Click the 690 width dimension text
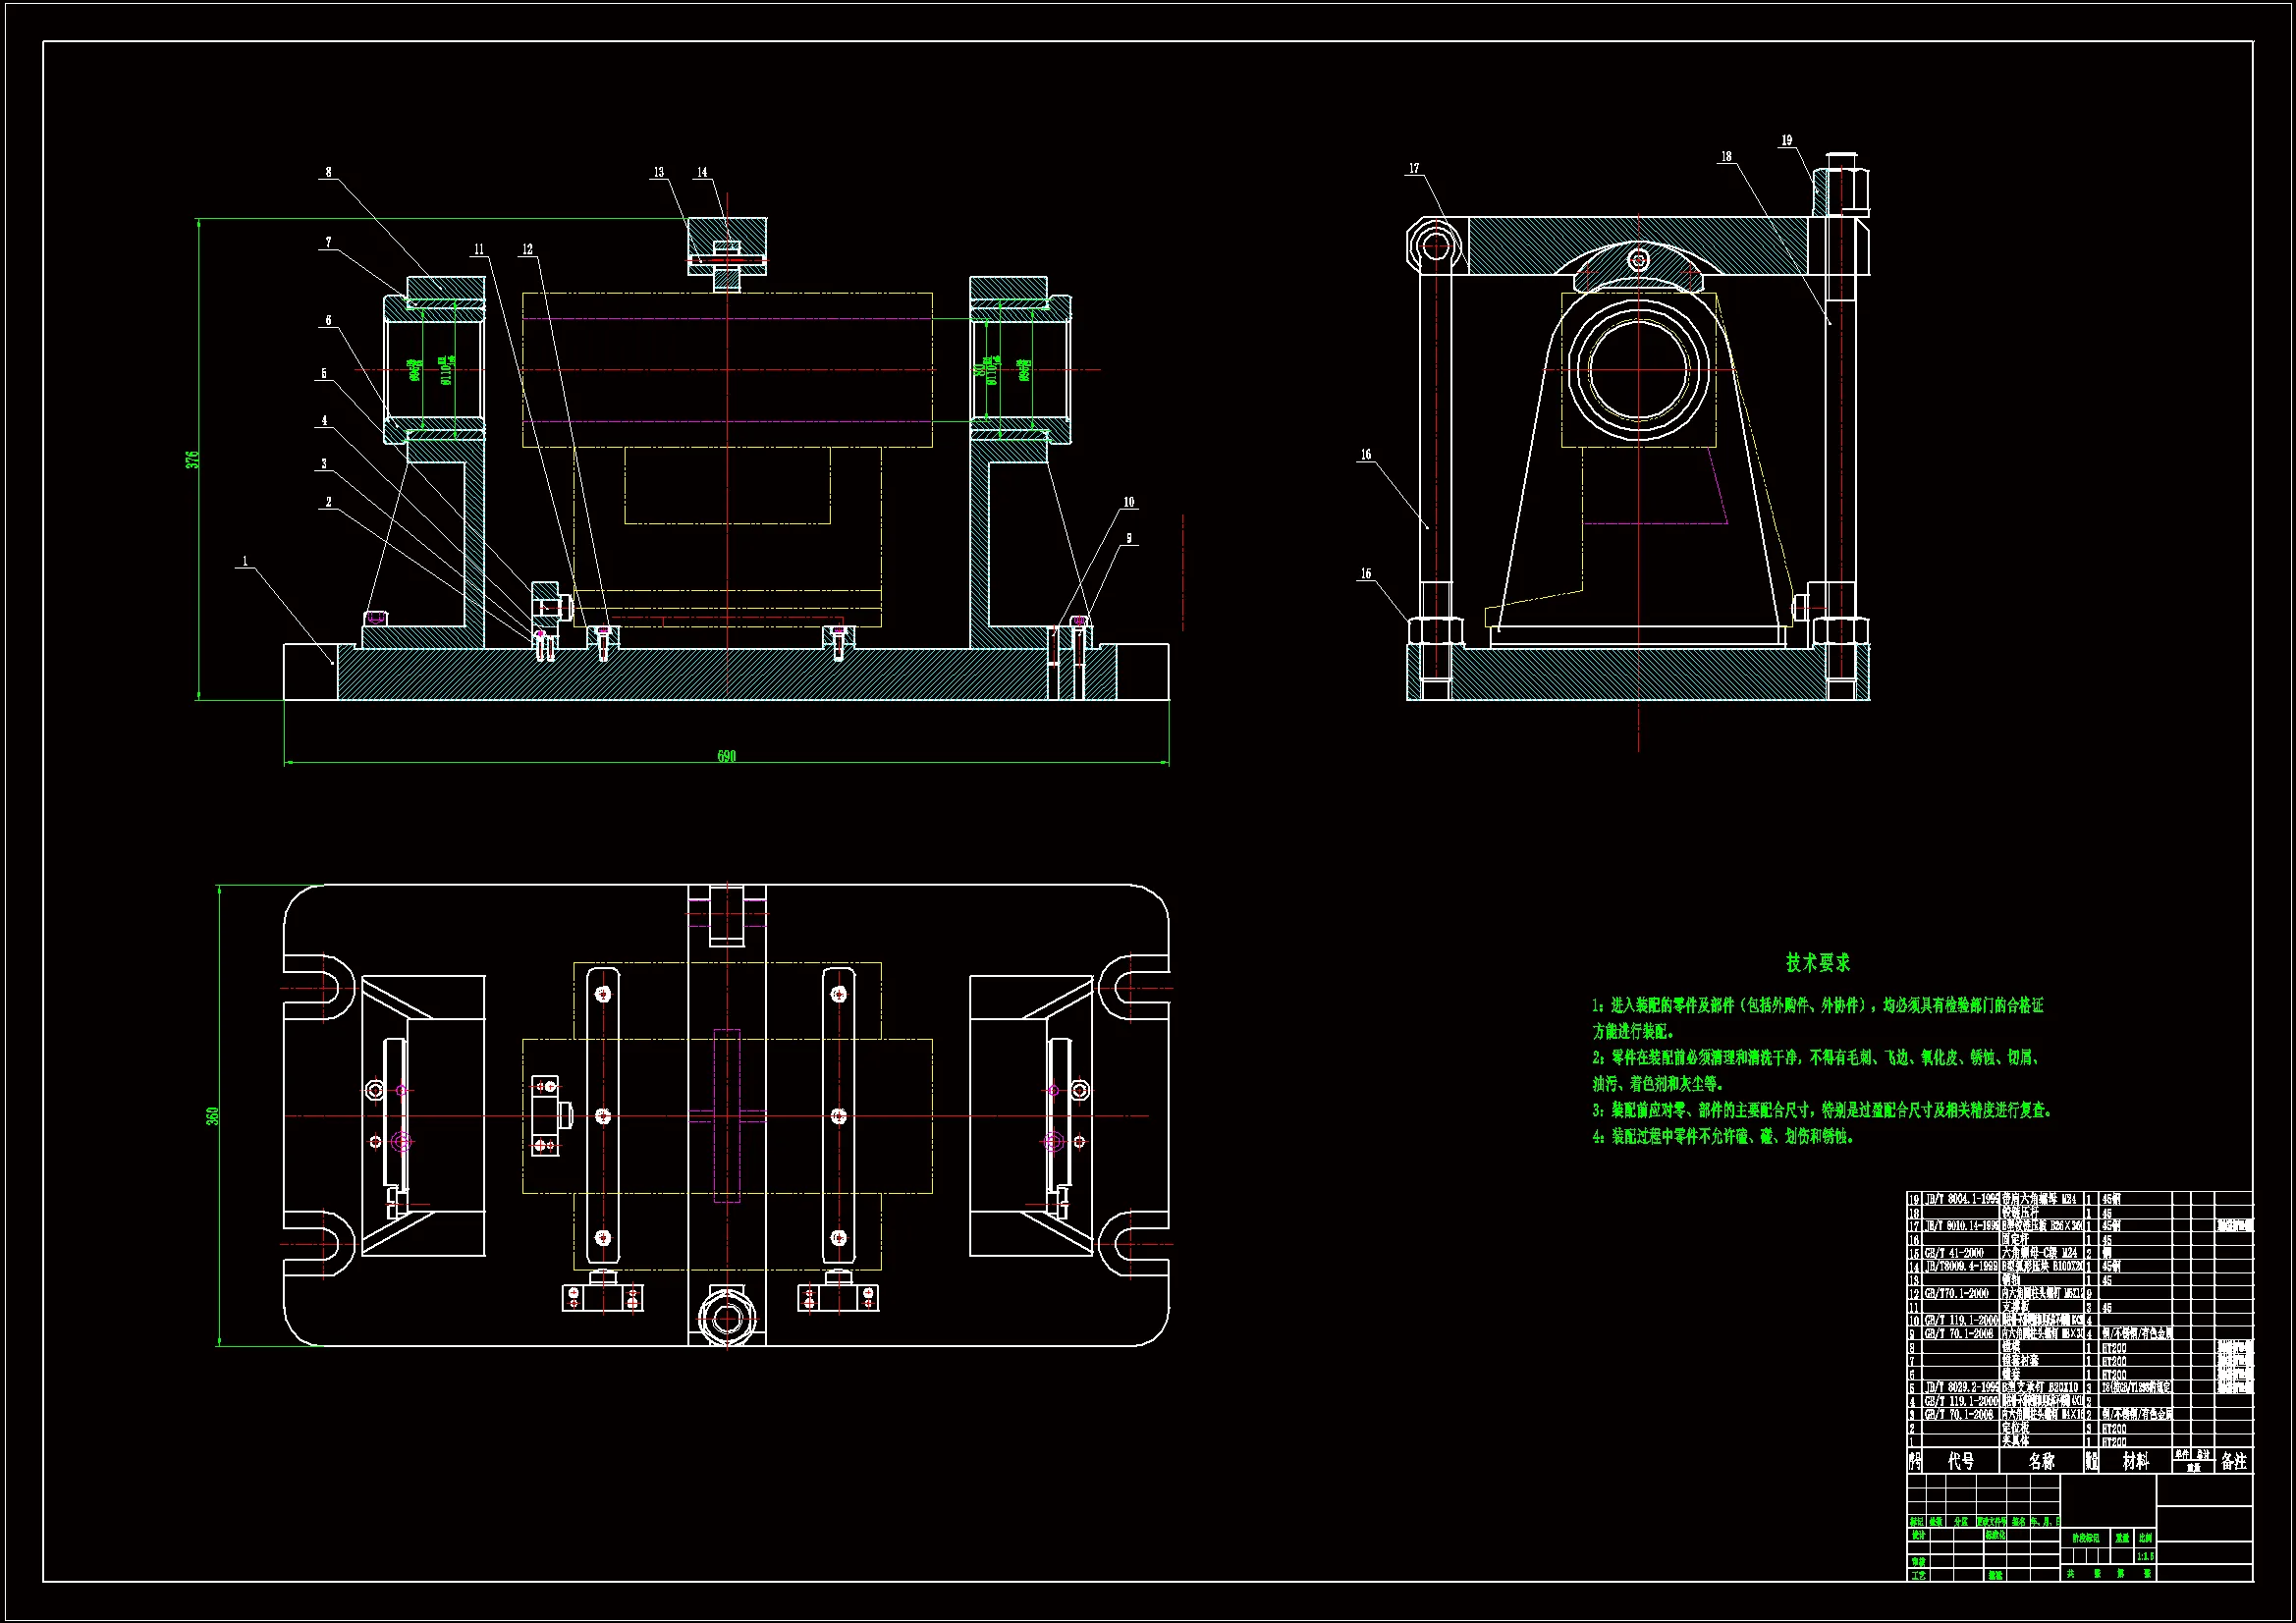The width and height of the screenshot is (2296, 1623). (x=726, y=756)
